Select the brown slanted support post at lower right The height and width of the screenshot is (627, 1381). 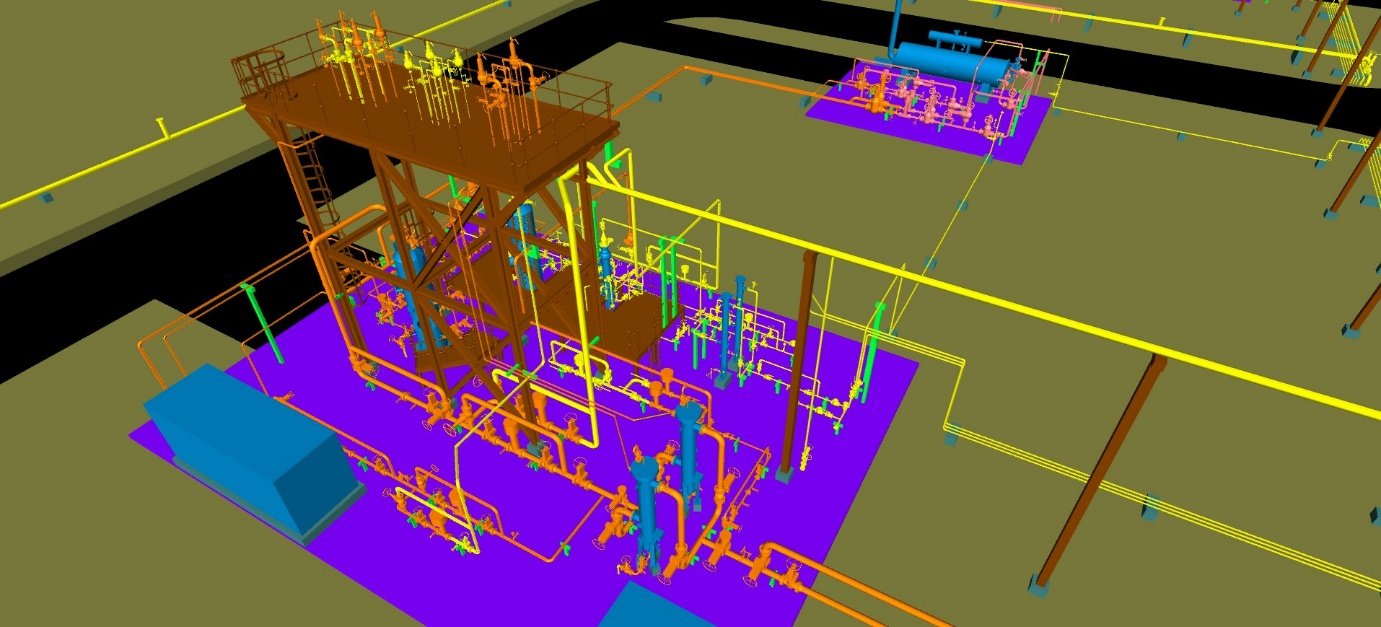[x=1100, y=473]
